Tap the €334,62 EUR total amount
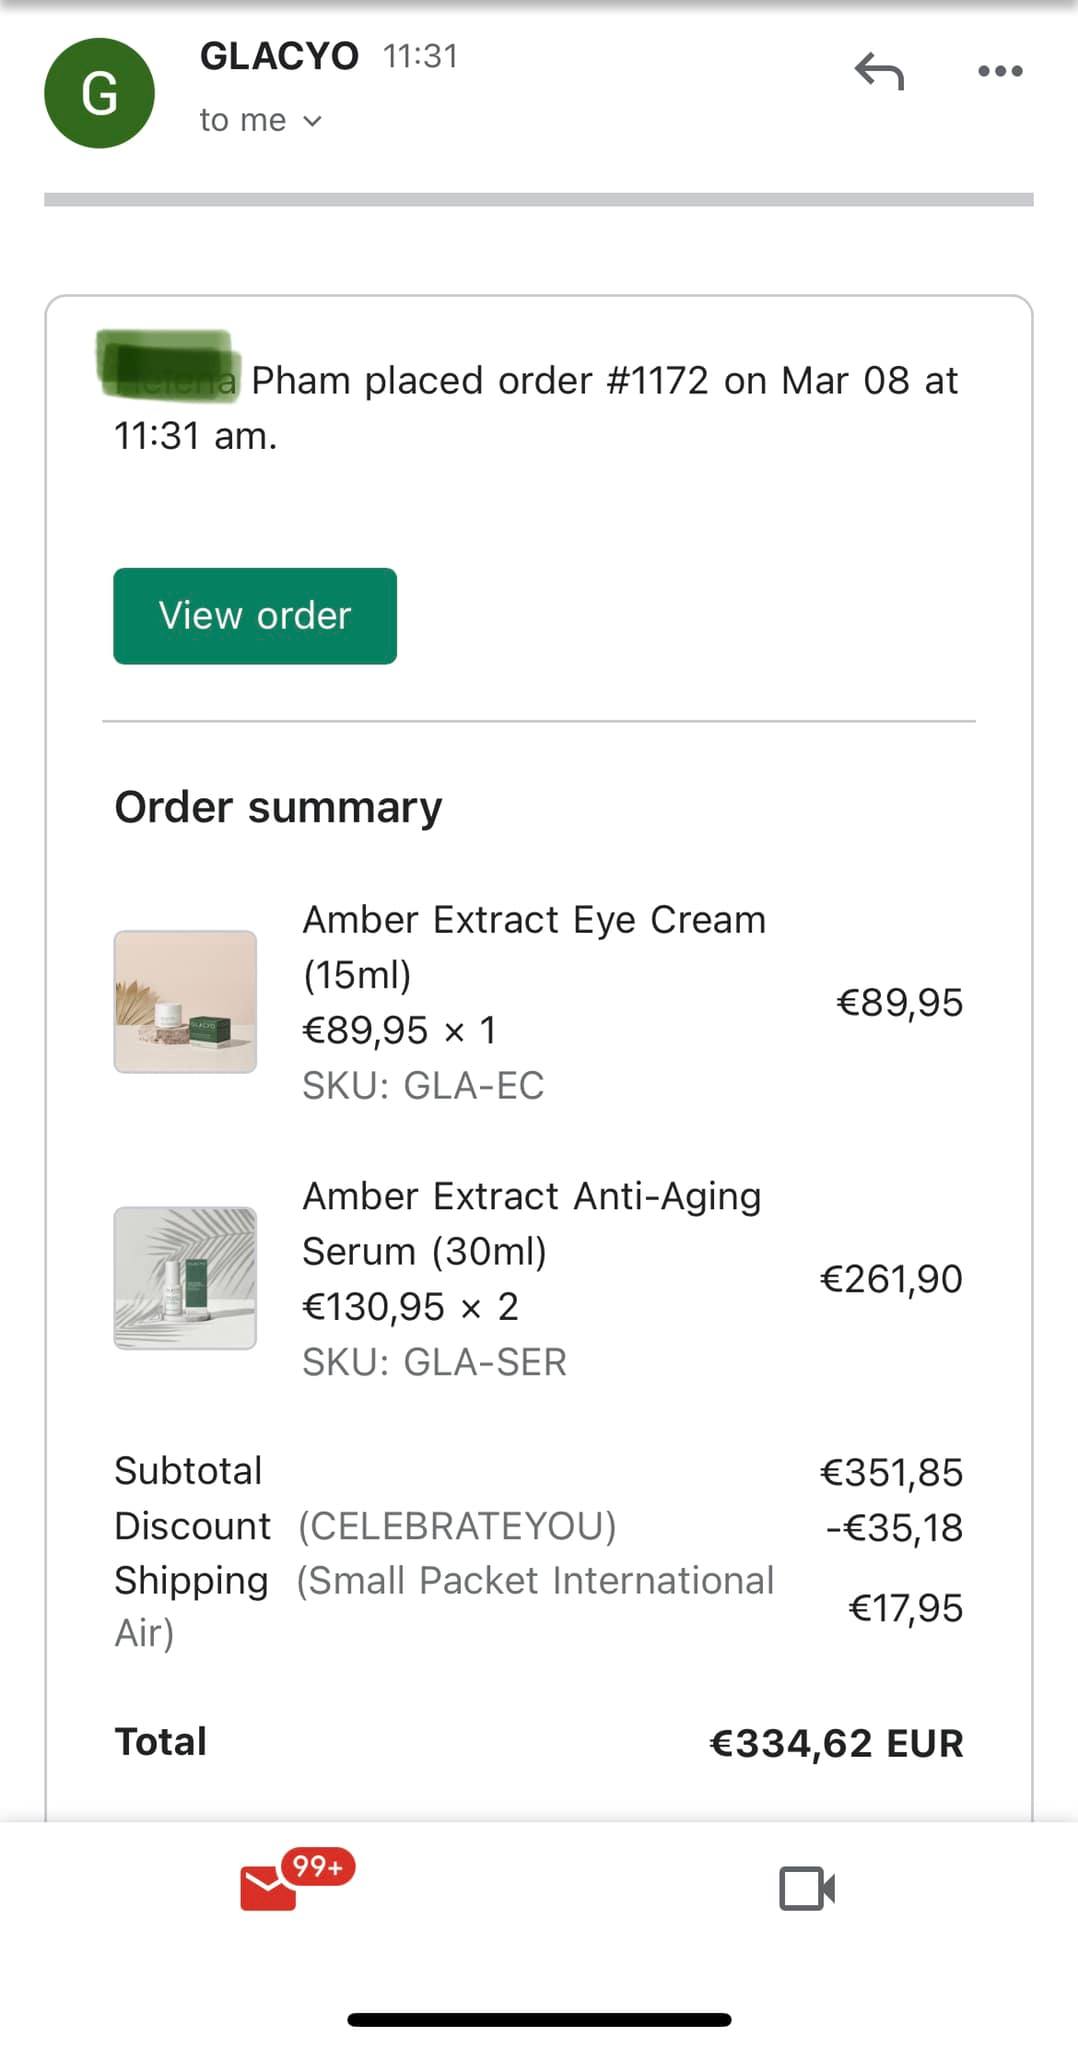The height and width of the screenshot is (2048, 1078). pyautogui.click(x=836, y=1743)
